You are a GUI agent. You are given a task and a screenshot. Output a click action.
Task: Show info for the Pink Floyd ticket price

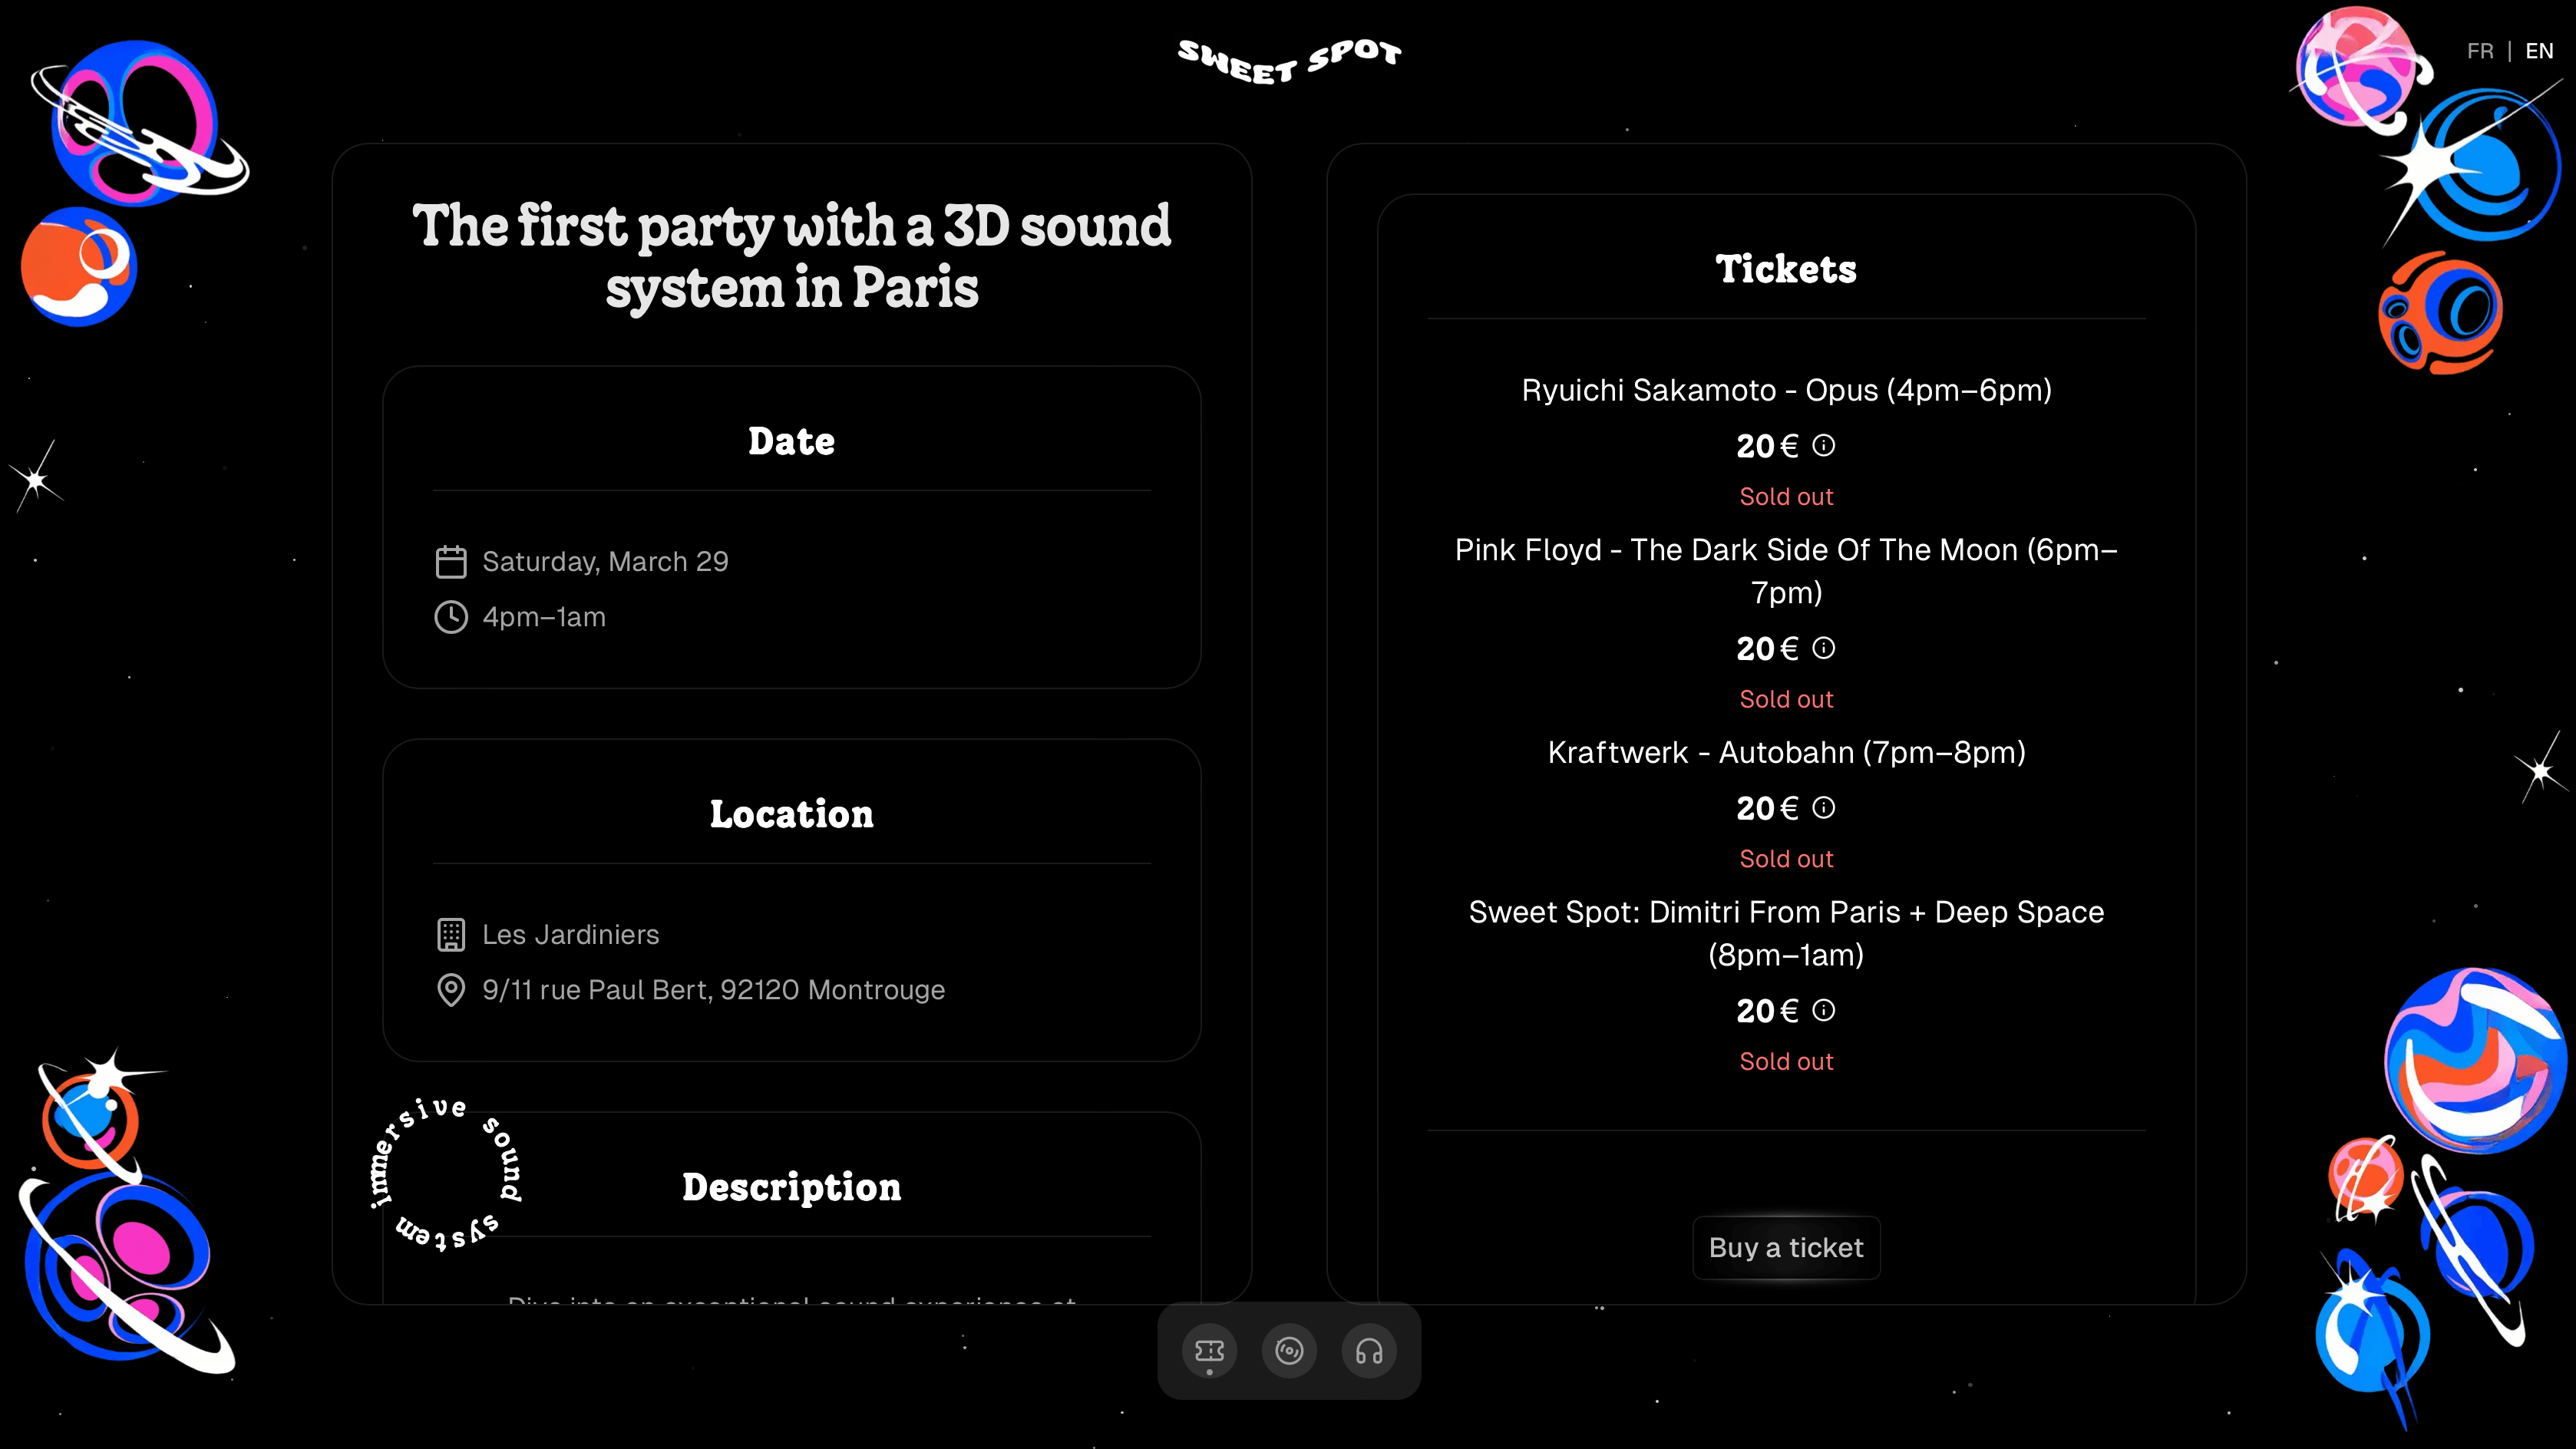coord(1824,648)
